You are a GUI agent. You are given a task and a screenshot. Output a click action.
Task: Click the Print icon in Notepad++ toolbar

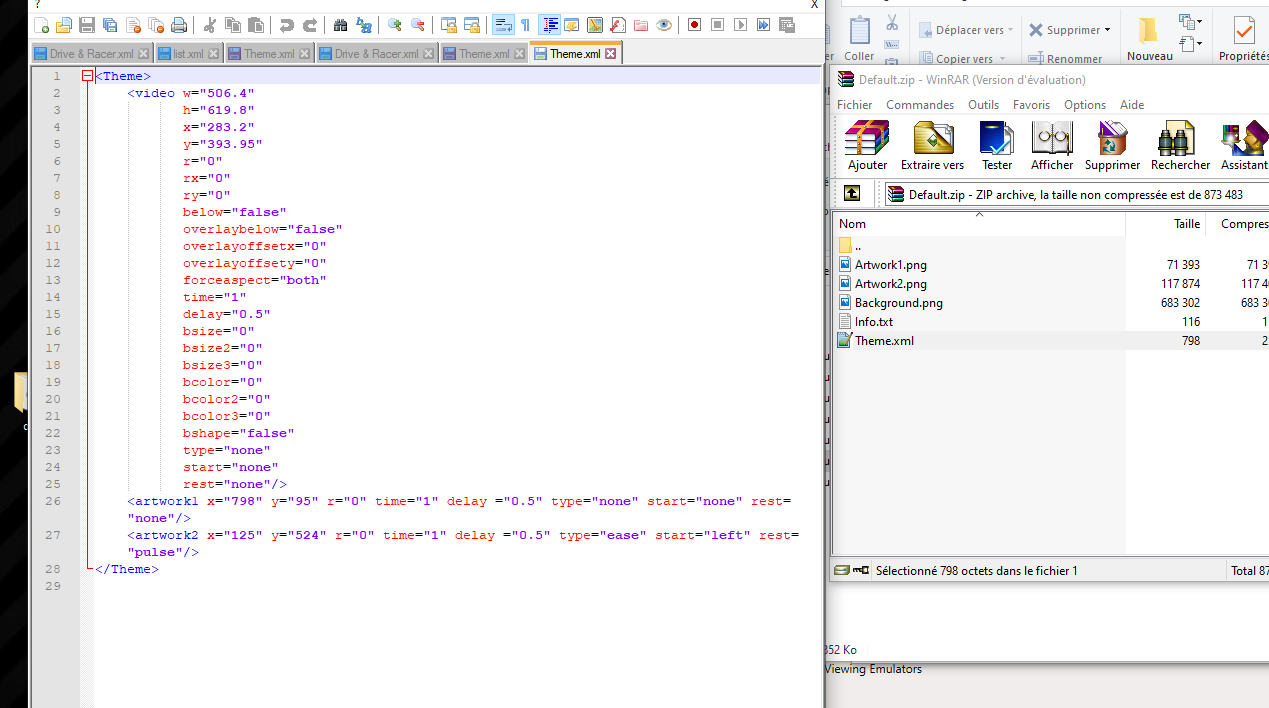coord(179,25)
